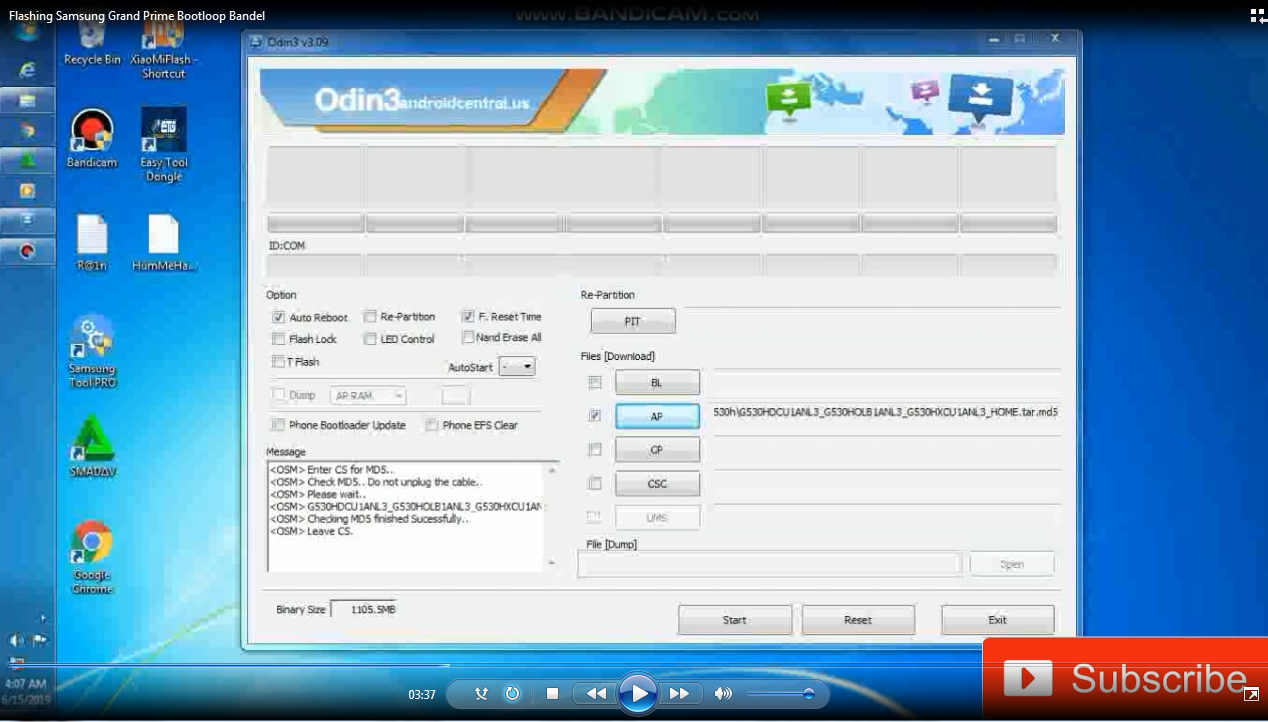Click the 'Enter CS for MD5' log line

[x=331, y=469]
